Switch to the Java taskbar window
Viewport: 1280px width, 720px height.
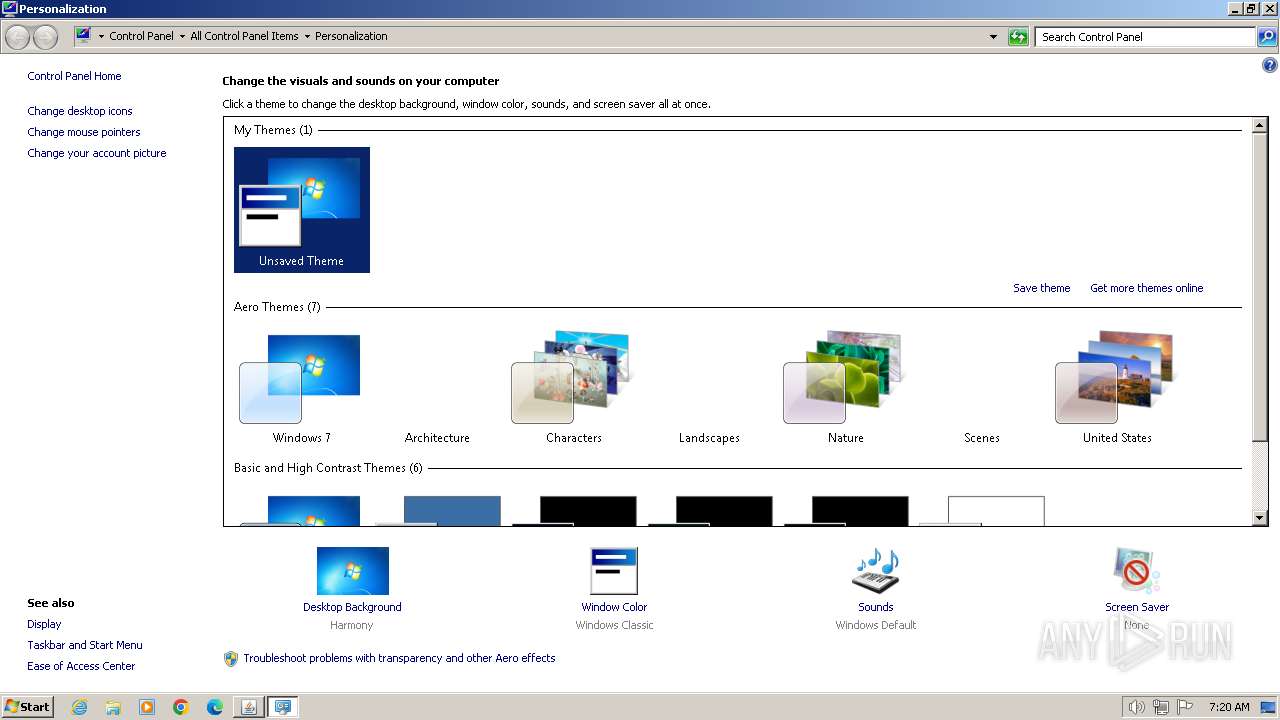coord(248,707)
